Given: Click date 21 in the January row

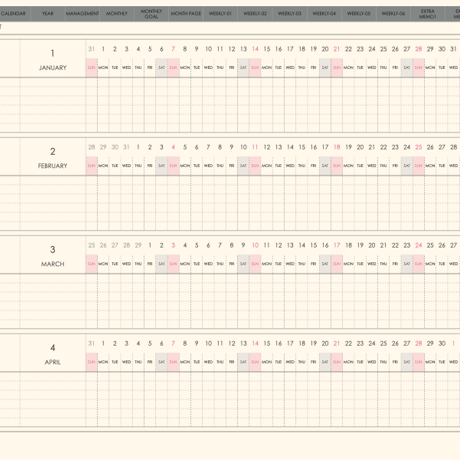Looking at the screenshot, I should tap(337, 49).
